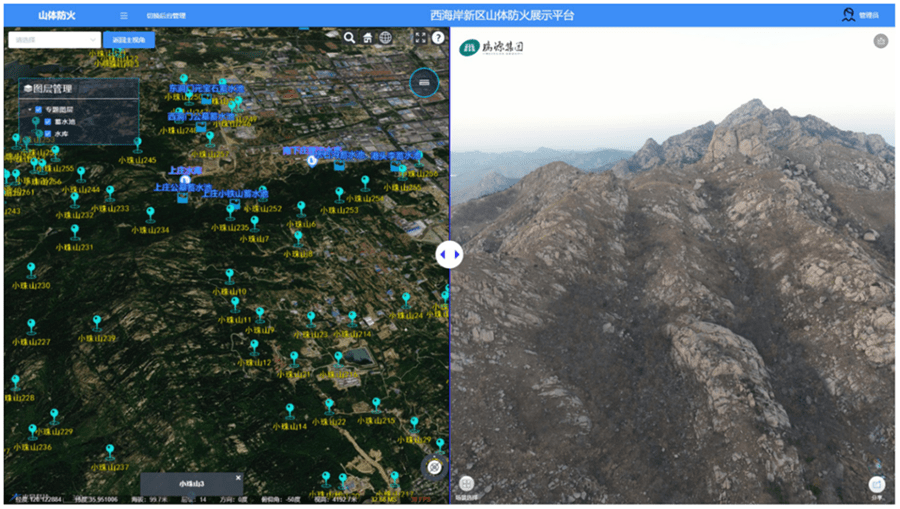Screen dimensions: 900x509
Task: Select the 小珠山245 map marker
Action: coord(137,143)
